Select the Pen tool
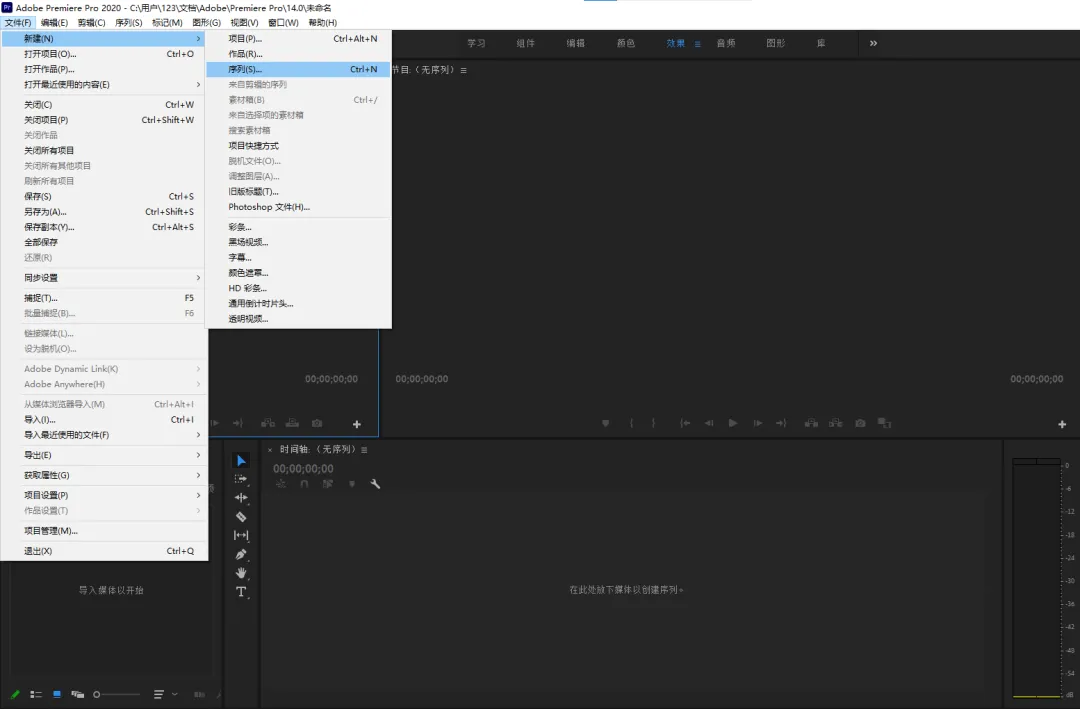1080x709 pixels. tap(241, 554)
